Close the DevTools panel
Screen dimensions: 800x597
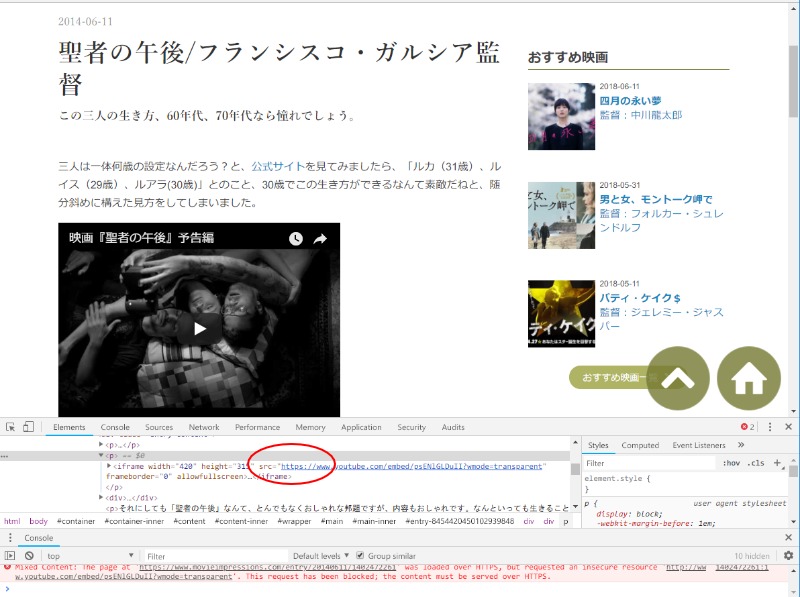pyautogui.click(x=788, y=427)
